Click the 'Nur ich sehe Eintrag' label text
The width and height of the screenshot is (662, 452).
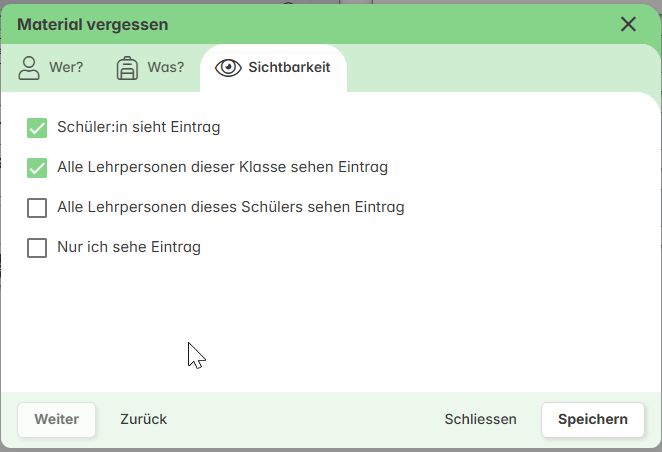[x=129, y=248]
